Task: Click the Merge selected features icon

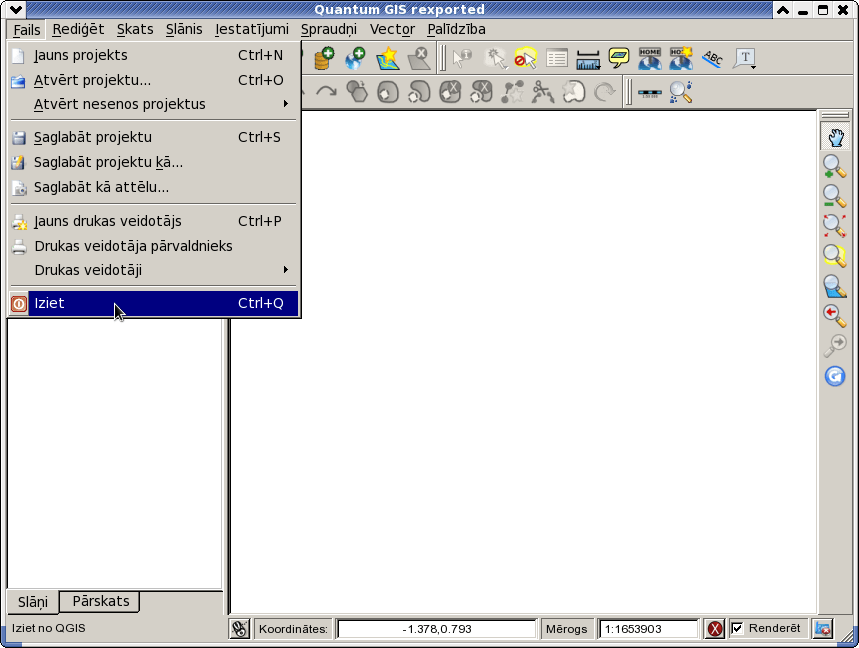Action: coord(574,91)
